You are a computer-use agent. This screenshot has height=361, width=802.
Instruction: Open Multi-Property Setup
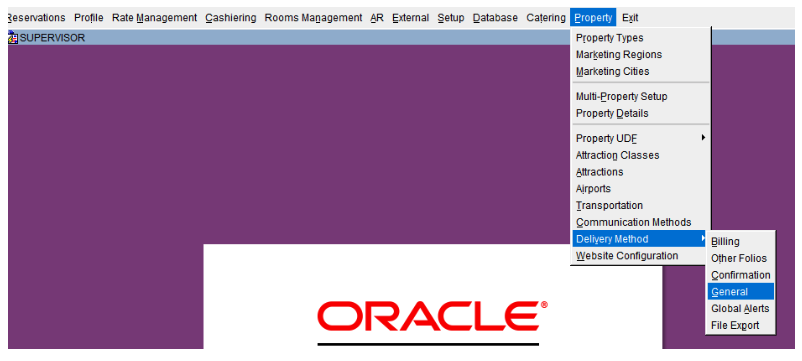(x=621, y=96)
